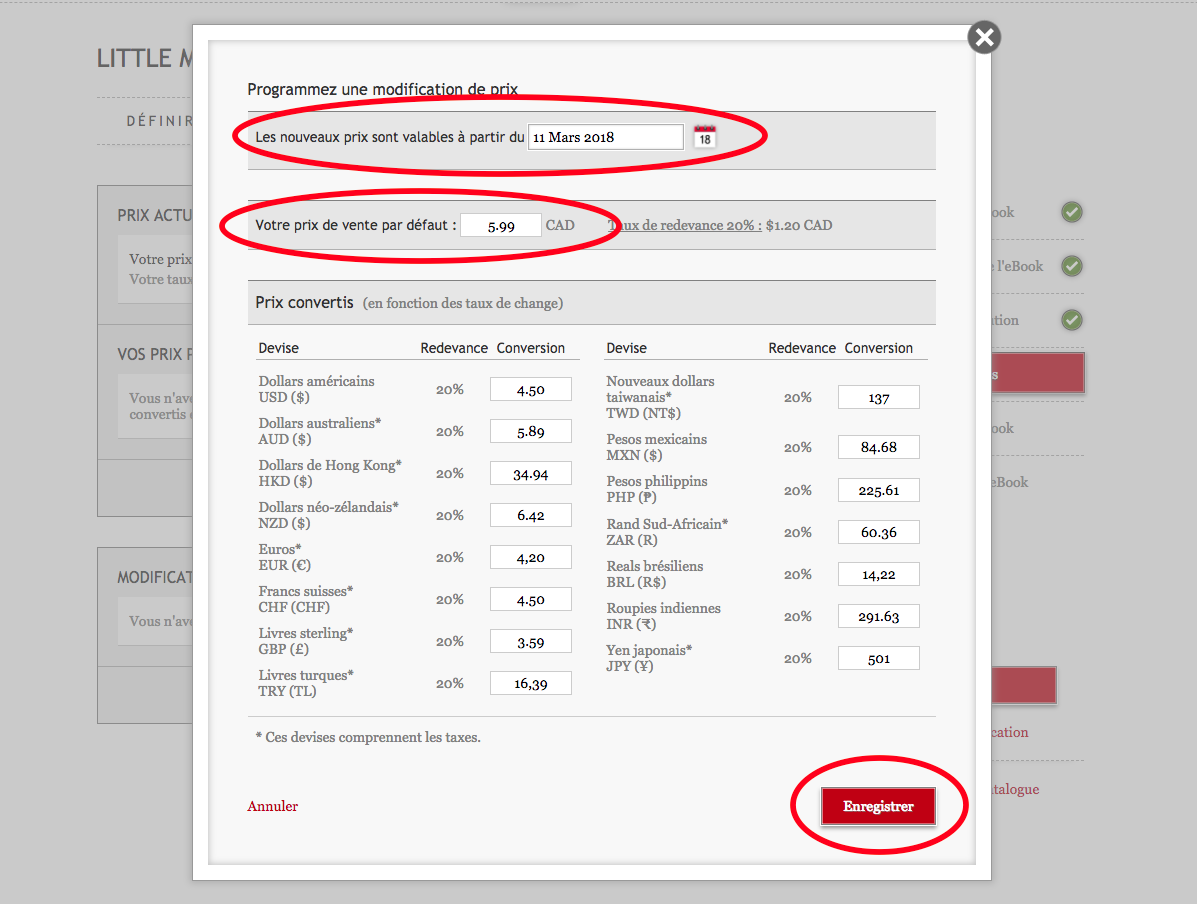Click the start date field showing 11 Mars 2018
This screenshot has height=904, width=1197.
pos(605,137)
